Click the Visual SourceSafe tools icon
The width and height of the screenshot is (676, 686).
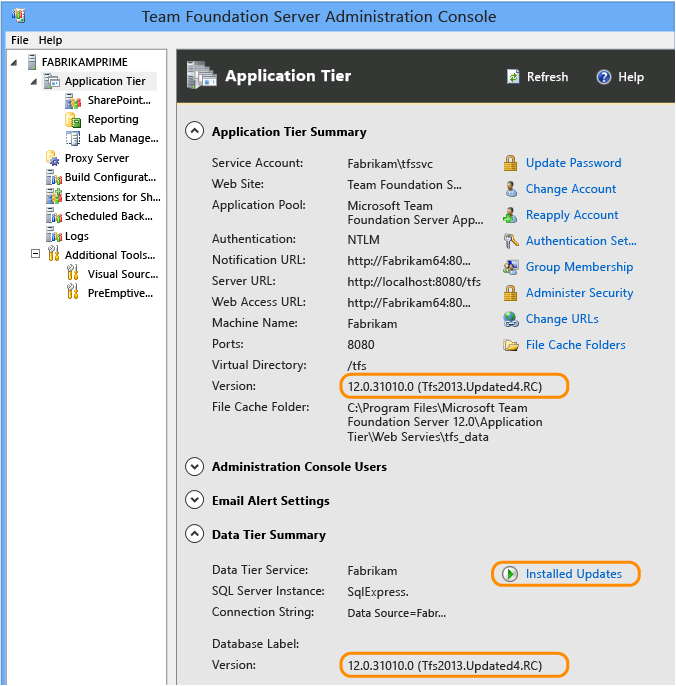pos(73,273)
